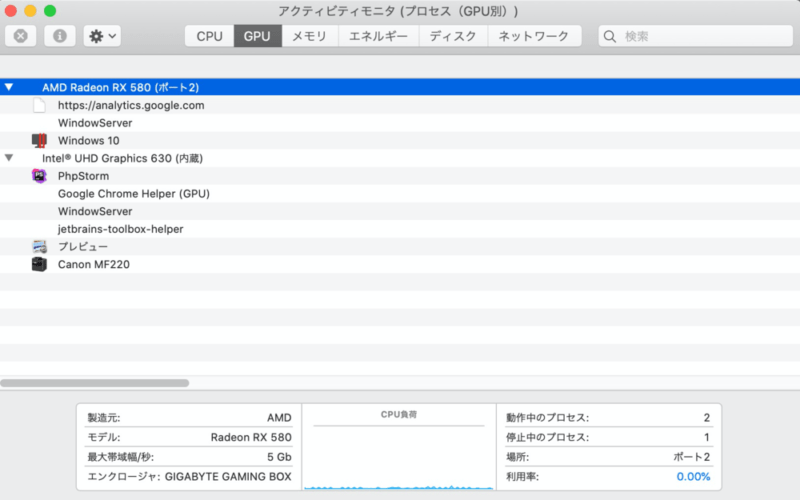
Task: Collapse the Intel UHD Graphics 630 group
Action: click(9, 158)
